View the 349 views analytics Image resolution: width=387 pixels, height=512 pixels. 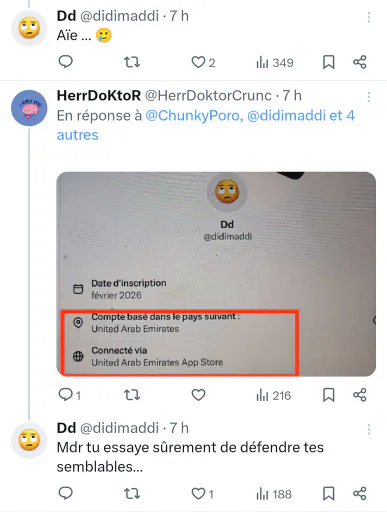click(x=275, y=62)
